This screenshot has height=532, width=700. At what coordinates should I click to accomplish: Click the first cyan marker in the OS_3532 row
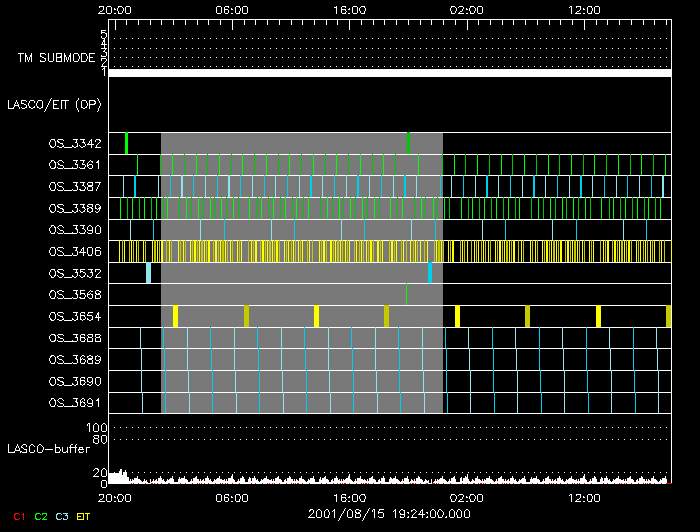[148, 273]
